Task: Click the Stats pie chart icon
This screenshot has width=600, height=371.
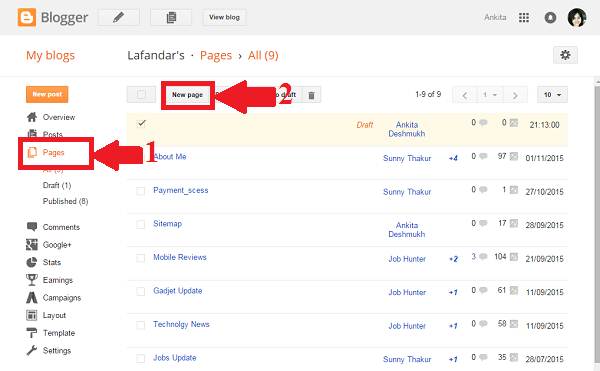Action: coord(32,262)
